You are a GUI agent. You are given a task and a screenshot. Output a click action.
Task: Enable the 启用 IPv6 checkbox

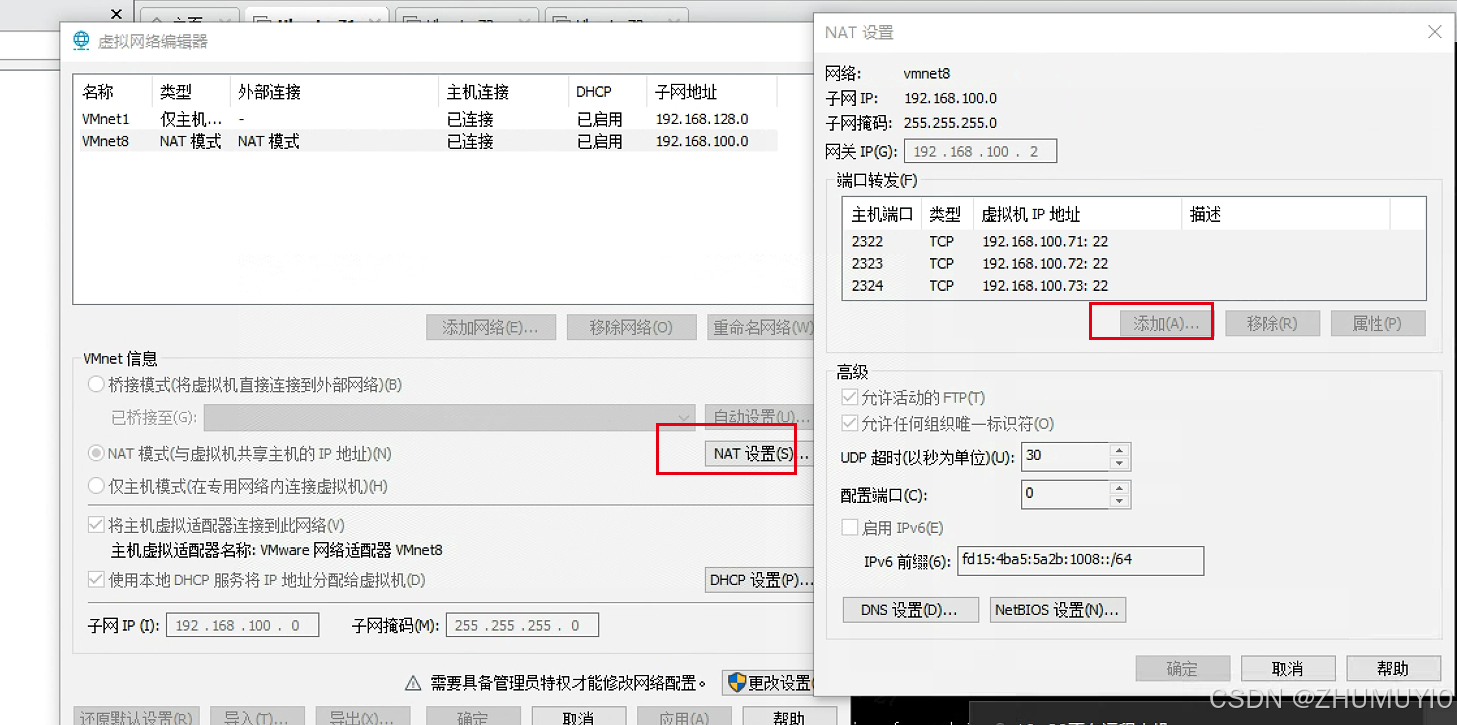tap(849, 527)
